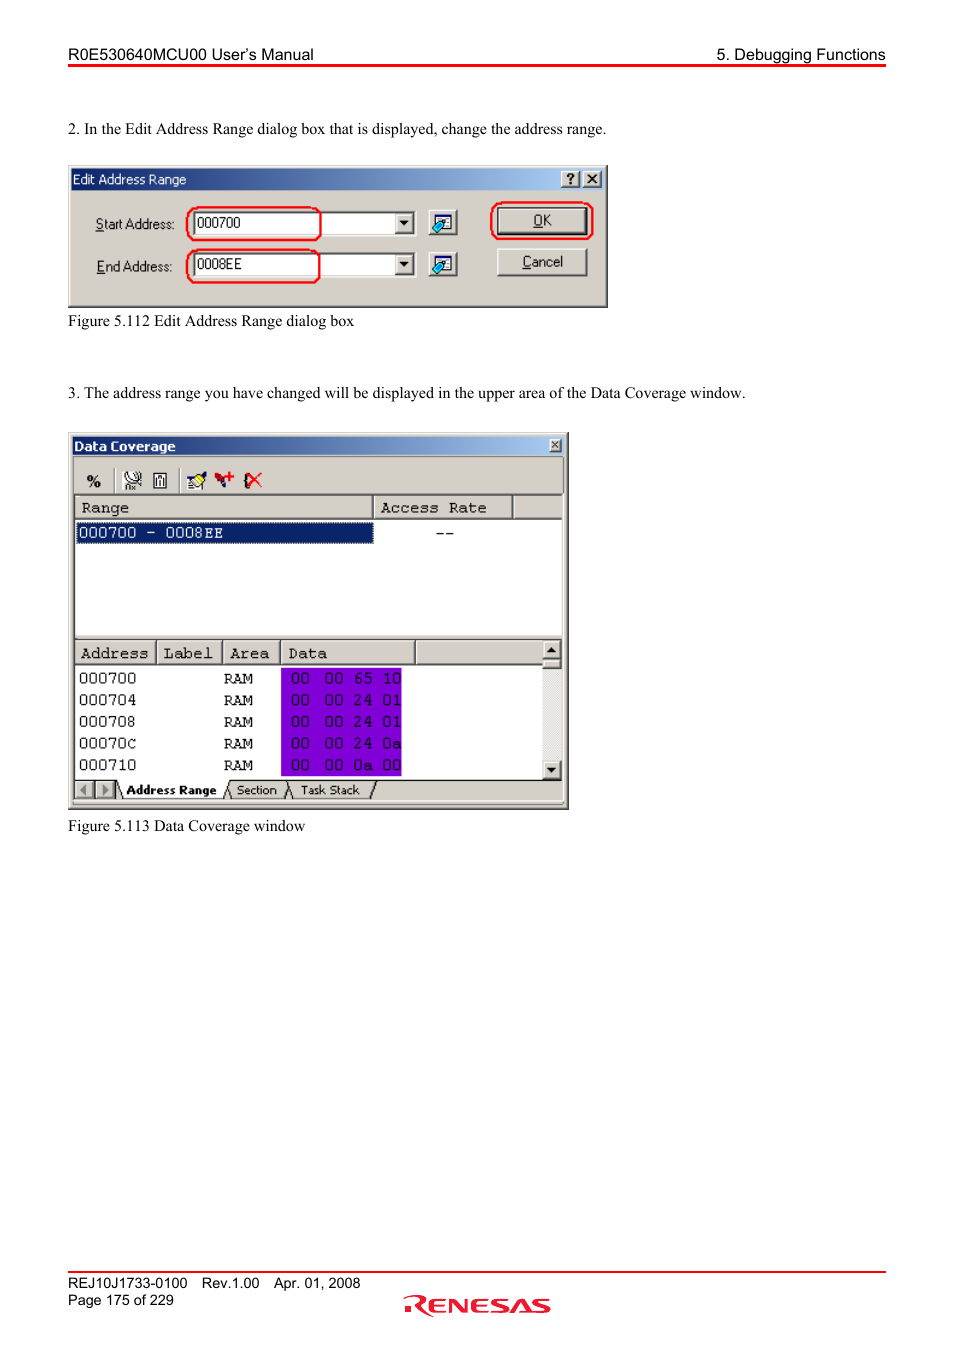Screen dimensions: 954x1350
Task: Click the small chip-shaped Data Coverage toolbar icon
Action: 160,481
